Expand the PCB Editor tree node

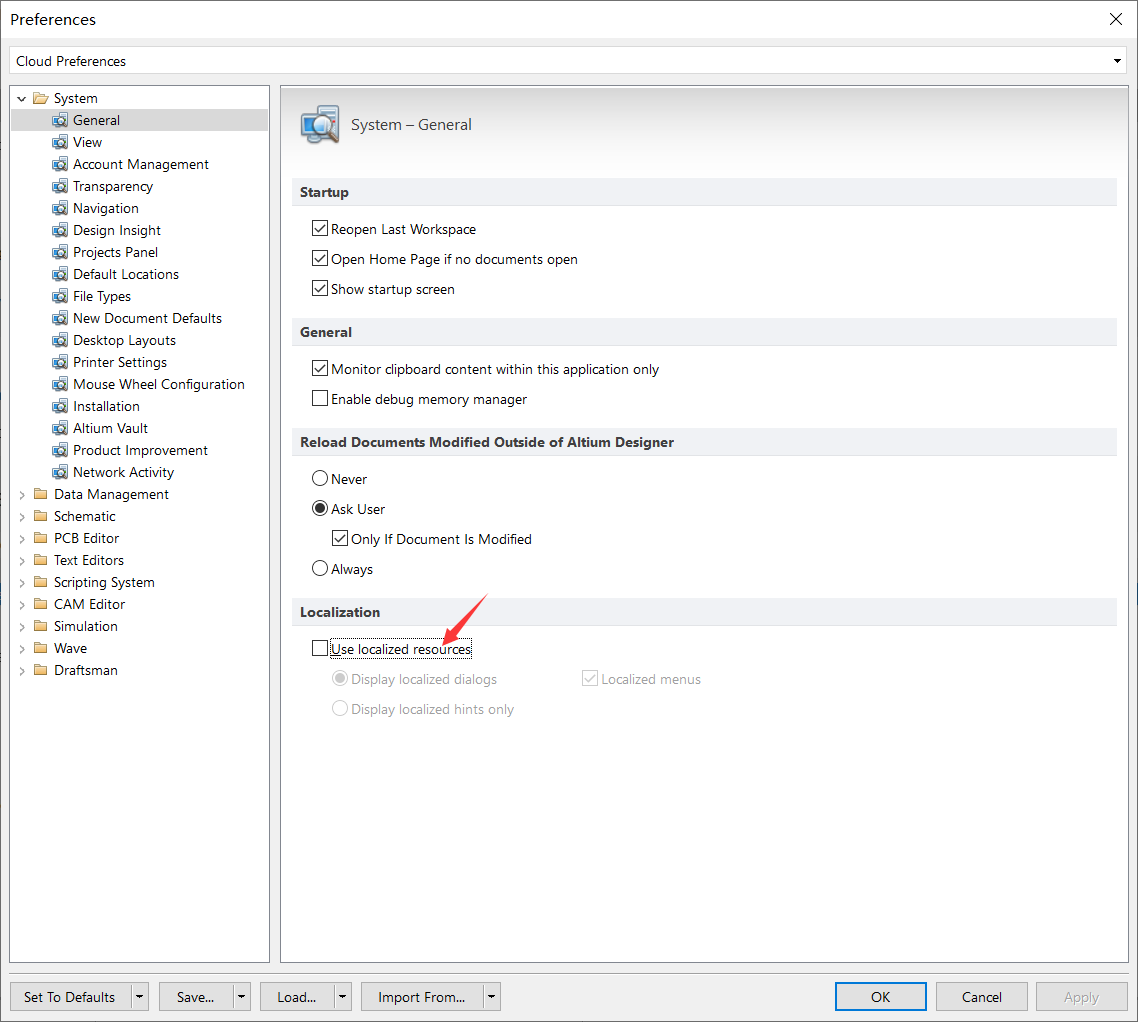pos(22,539)
